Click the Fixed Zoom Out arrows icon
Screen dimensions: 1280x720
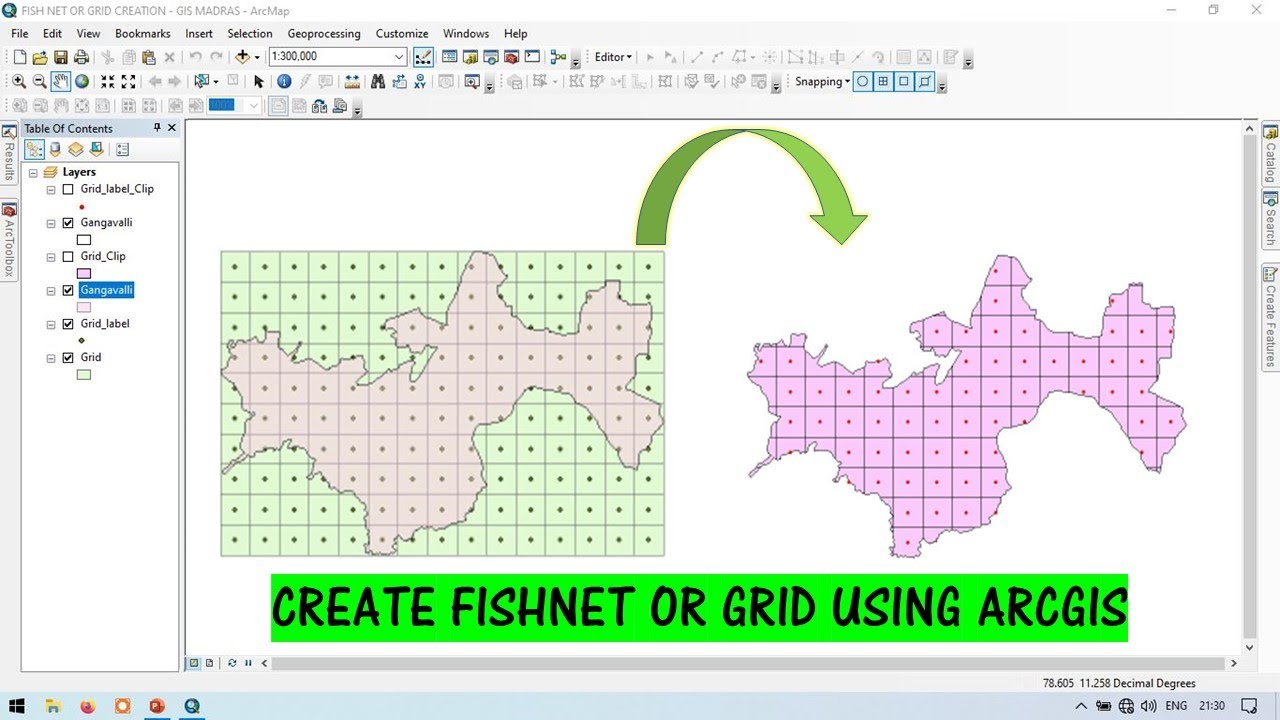click(128, 81)
